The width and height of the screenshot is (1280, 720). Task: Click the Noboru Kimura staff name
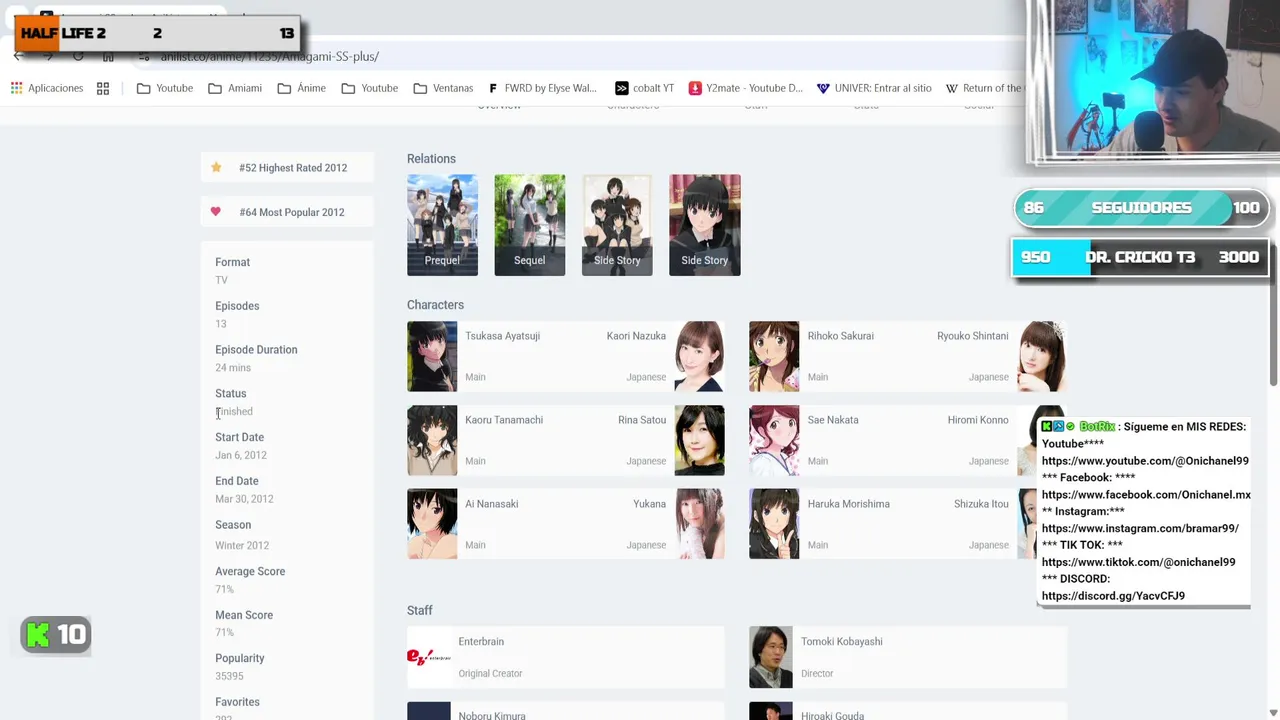[492, 715]
